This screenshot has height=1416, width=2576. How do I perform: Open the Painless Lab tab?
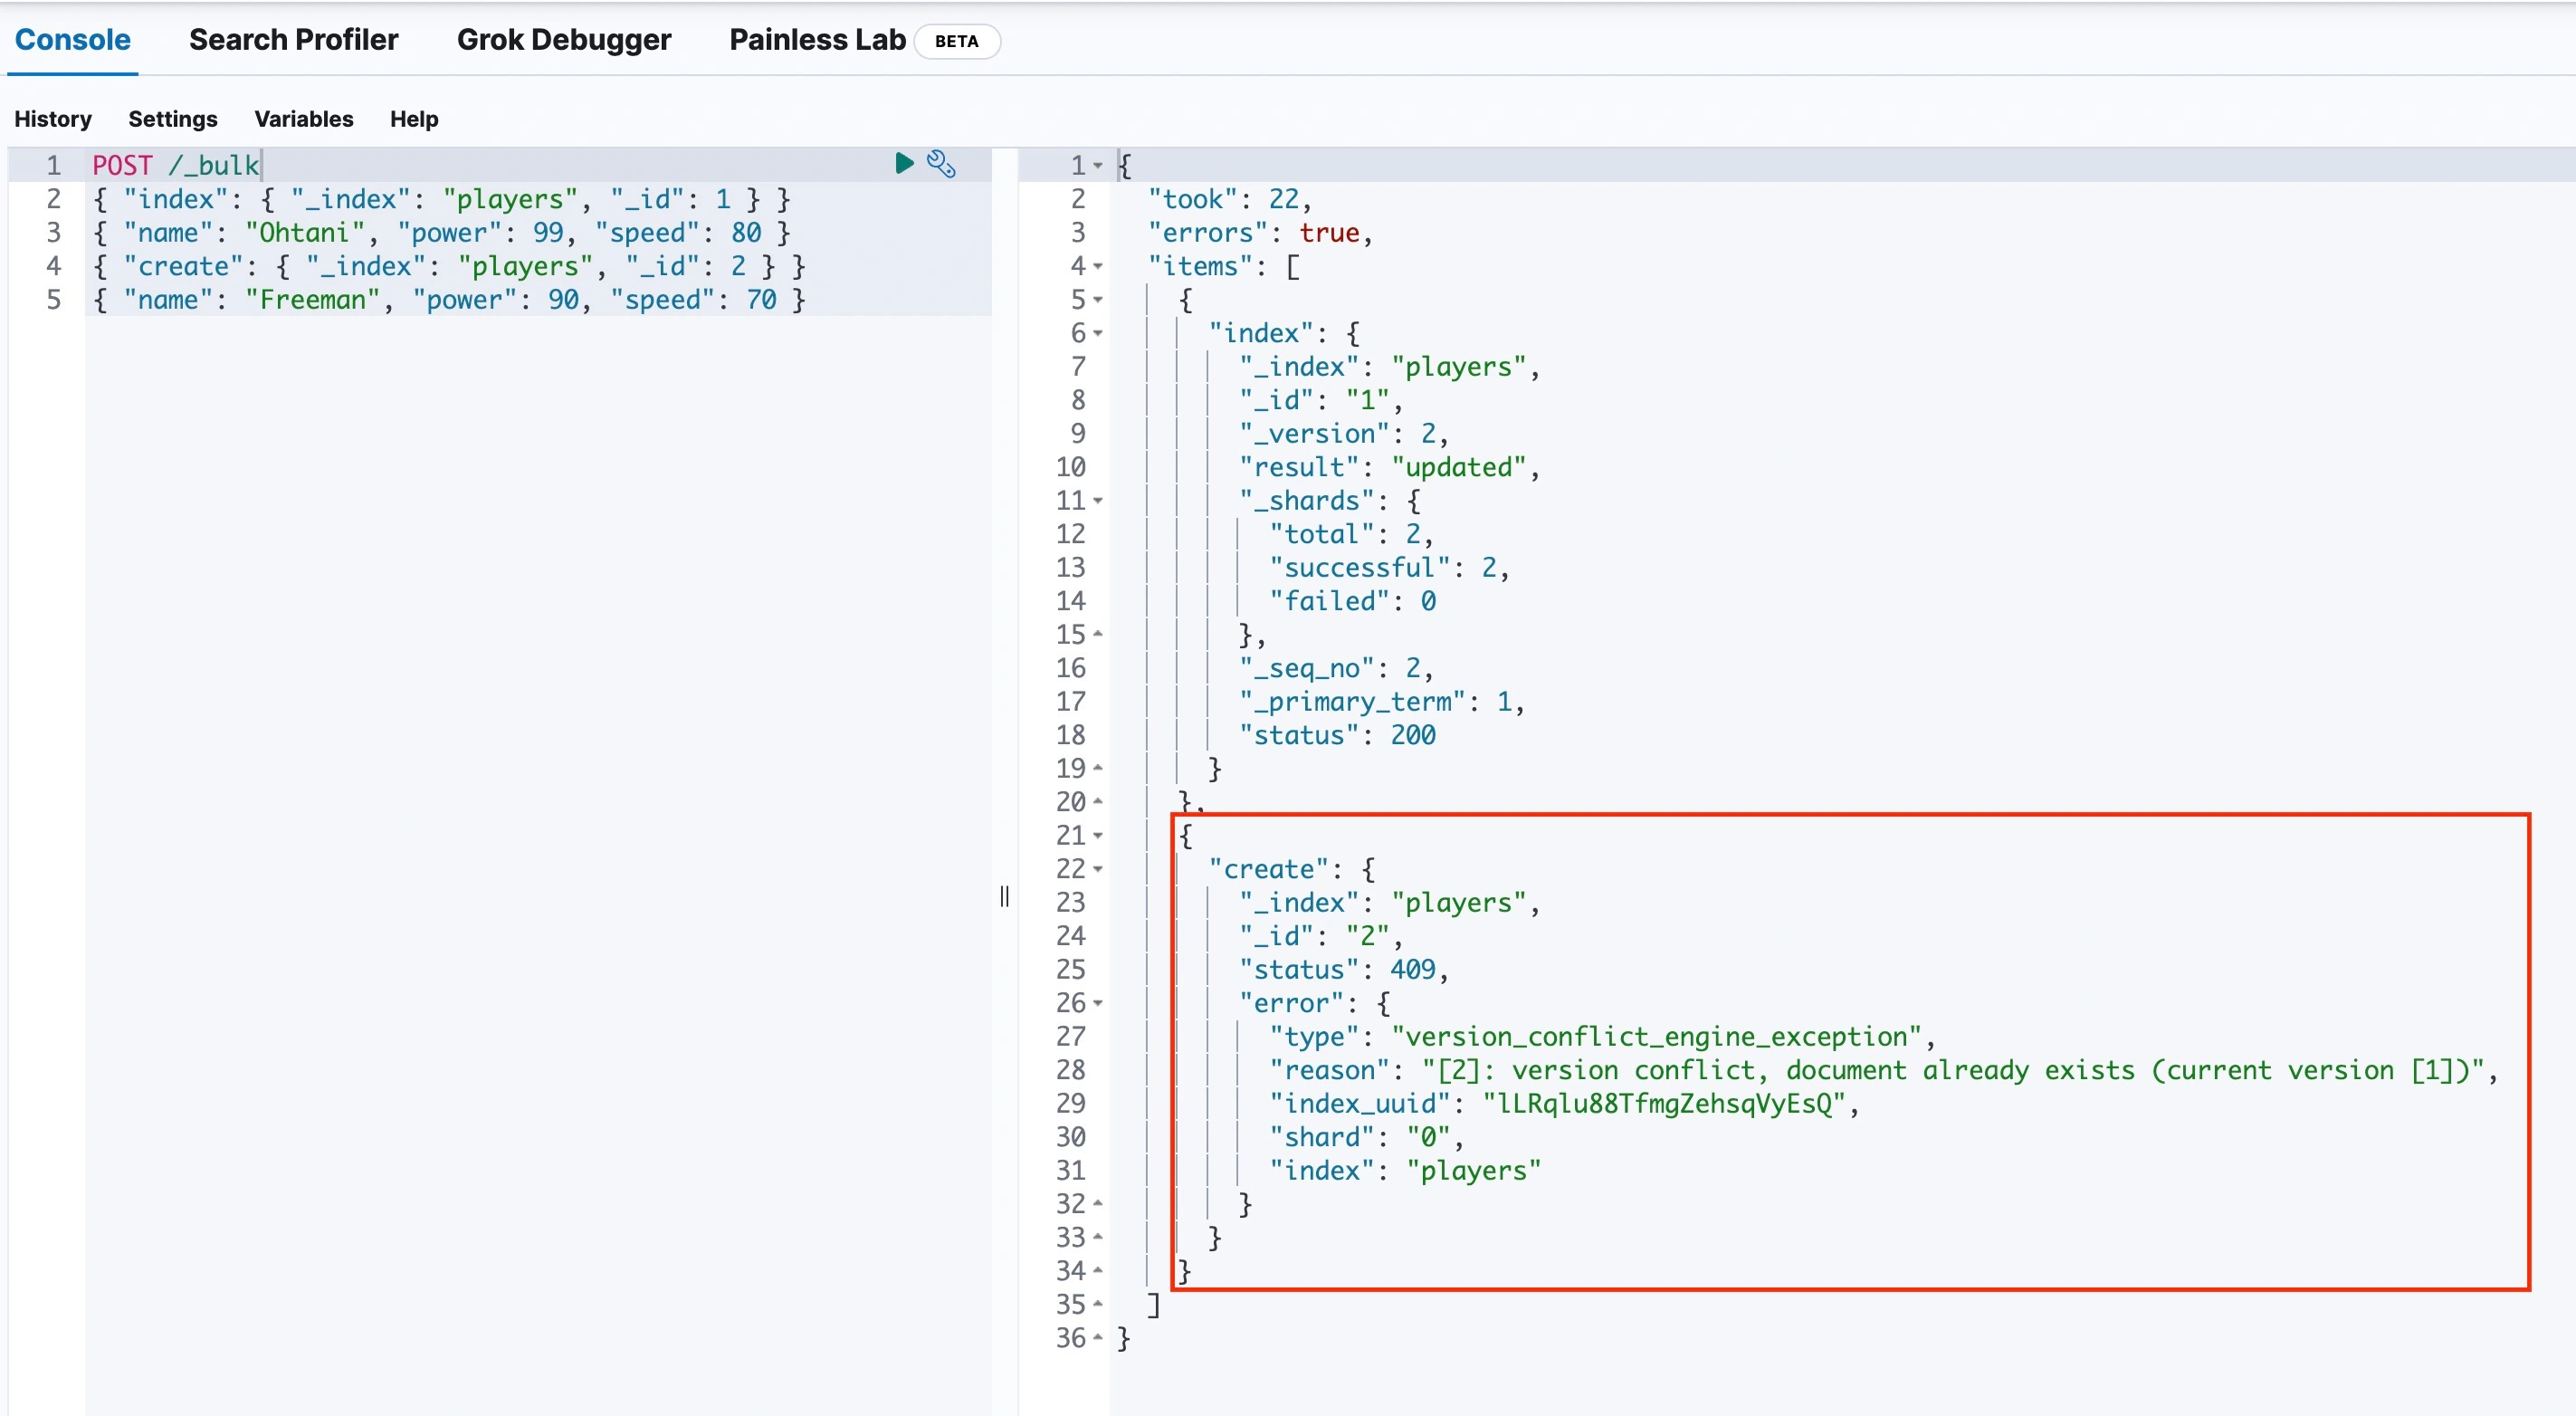tap(817, 40)
